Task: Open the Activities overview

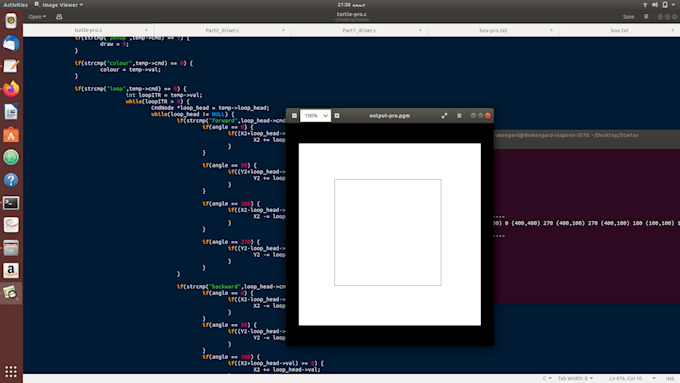Action: pyautogui.click(x=15, y=5)
